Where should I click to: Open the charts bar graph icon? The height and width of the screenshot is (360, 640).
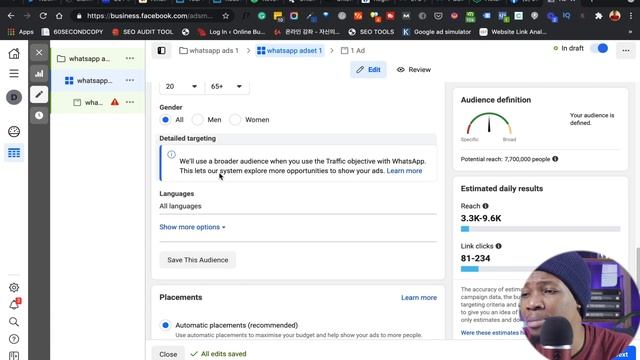point(39,73)
